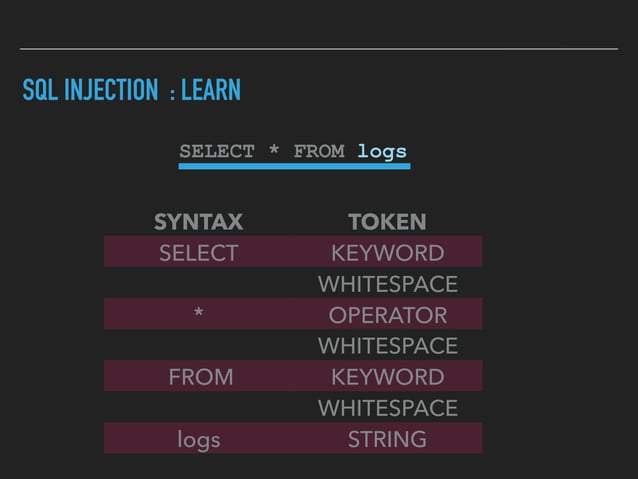This screenshot has height=479, width=638.
Task: Click the KEYWORD token in the SELECT row
Action: [387, 253]
